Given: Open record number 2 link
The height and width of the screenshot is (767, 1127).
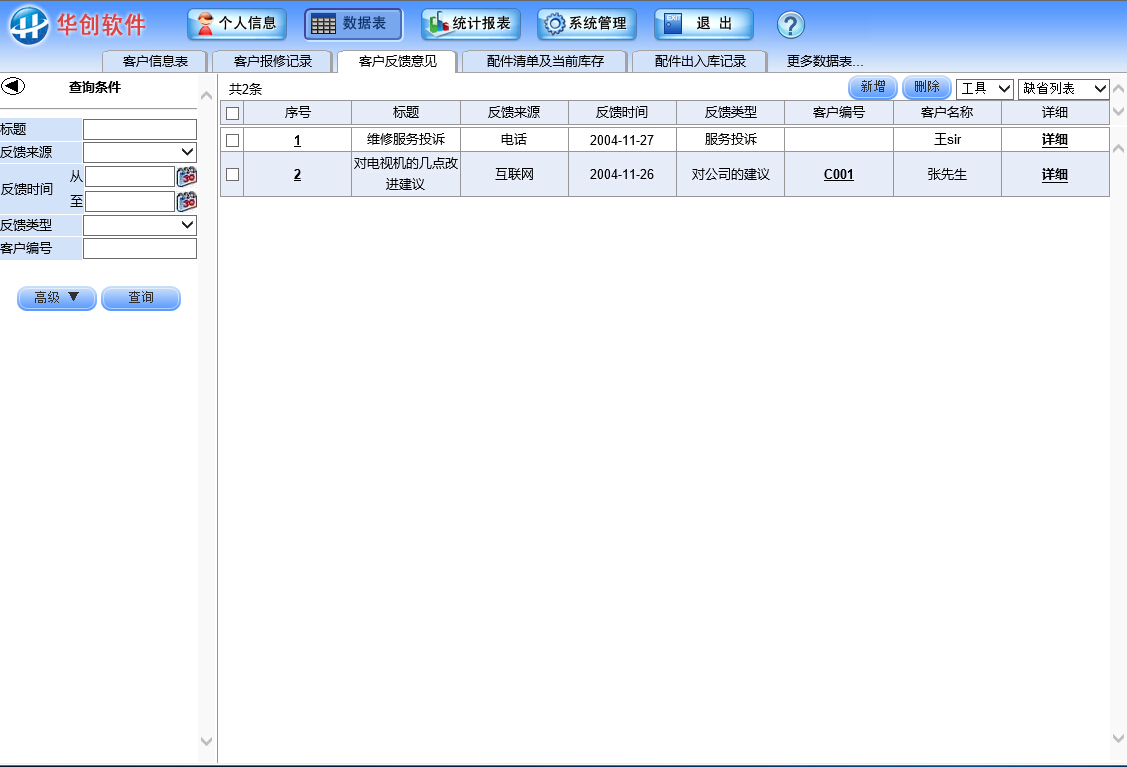Looking at the screenshot, I should click(297, 174).
